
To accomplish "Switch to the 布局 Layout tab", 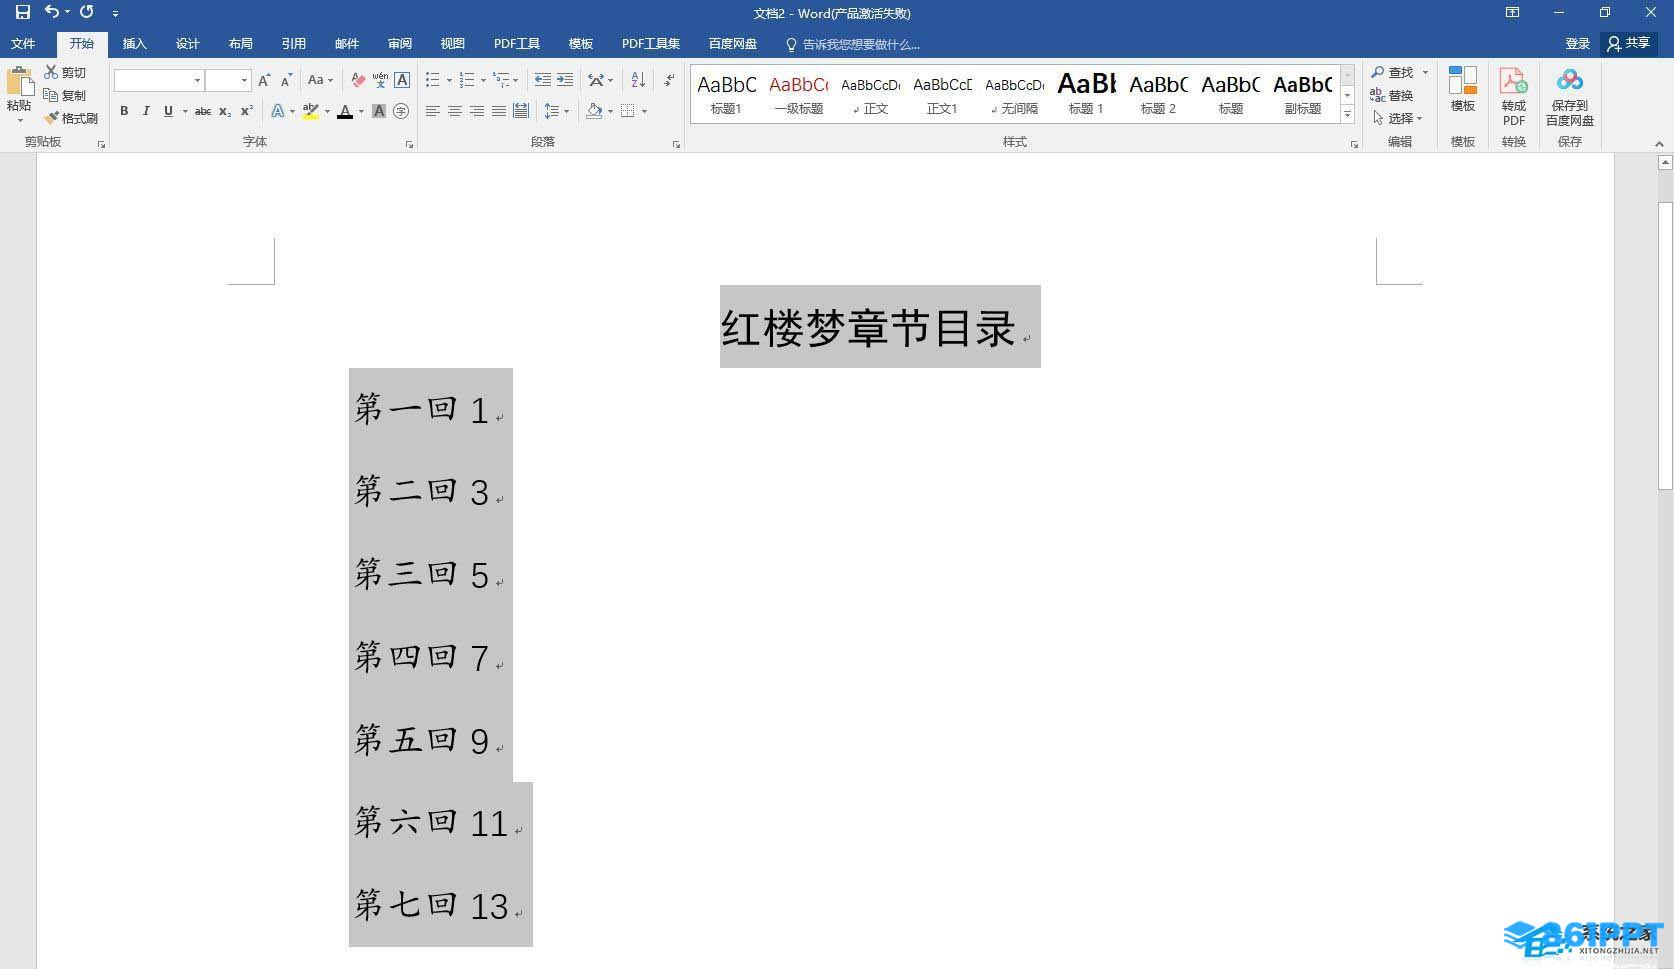I will coord(241,44).
